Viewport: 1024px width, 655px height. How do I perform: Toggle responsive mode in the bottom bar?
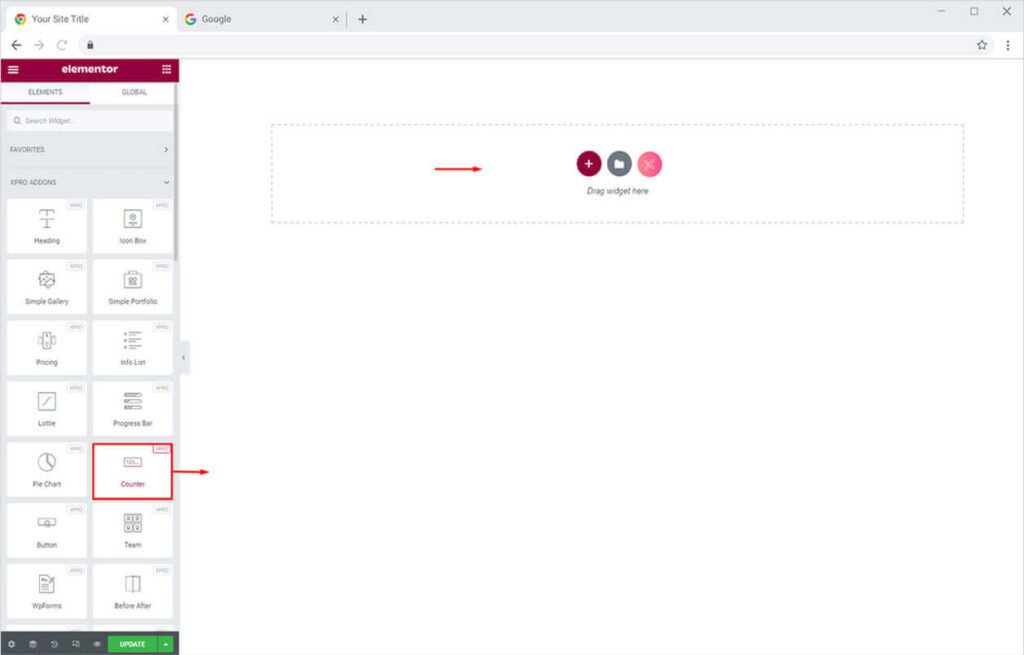[x=76, y=644]
